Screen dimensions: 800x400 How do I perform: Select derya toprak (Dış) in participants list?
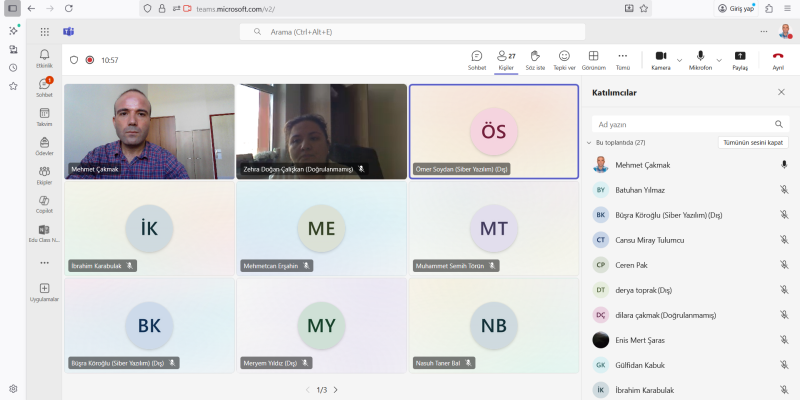pos(690,290)
